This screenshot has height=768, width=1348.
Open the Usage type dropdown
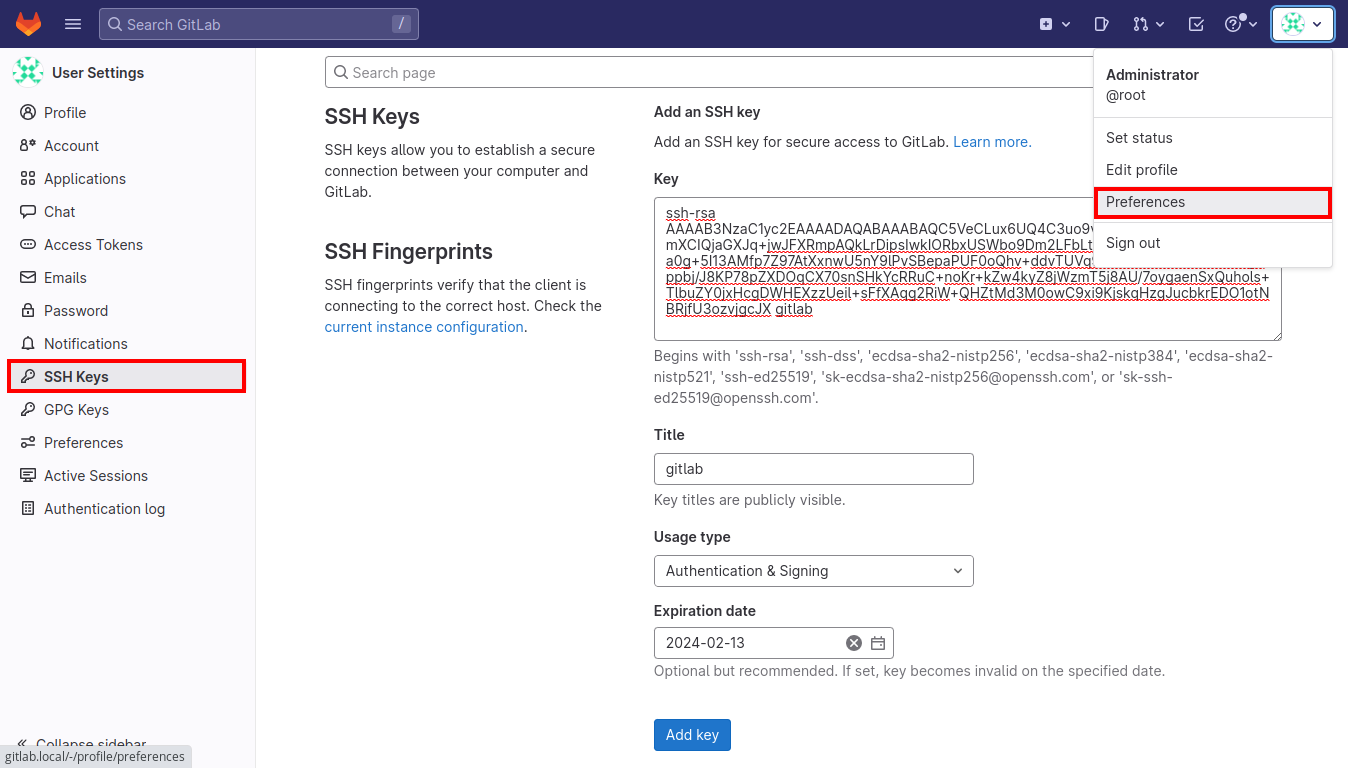813,571
